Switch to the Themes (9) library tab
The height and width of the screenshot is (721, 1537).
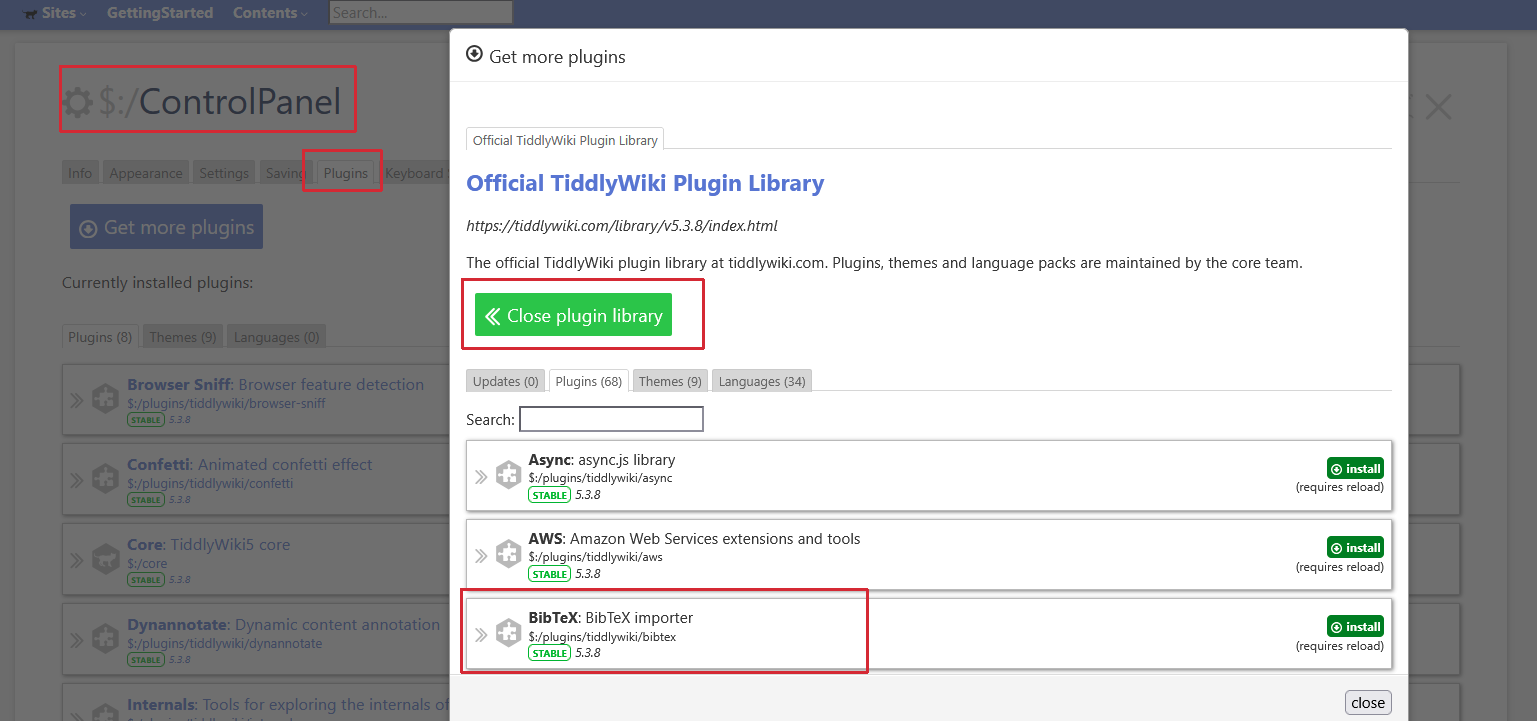pos(670,381)
